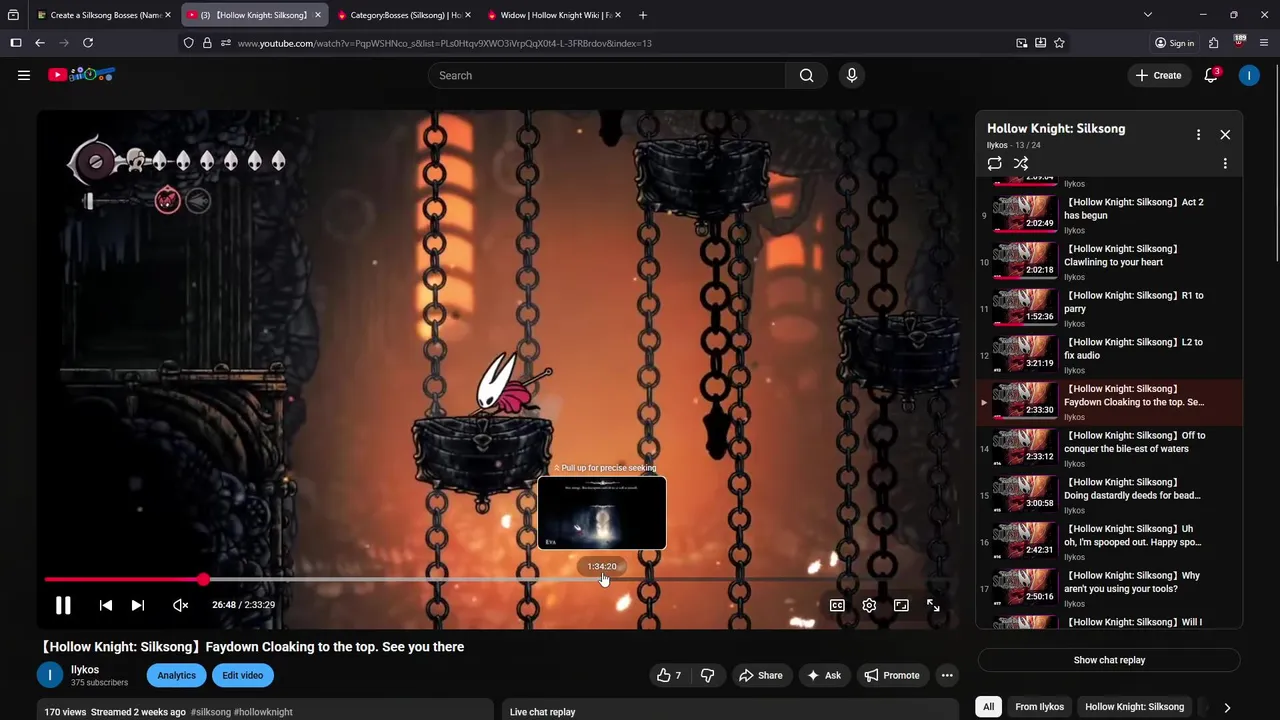Screen dimensions: 1280x720
Task: Open the list all tabs dropdown
Action: [1147, 15]
